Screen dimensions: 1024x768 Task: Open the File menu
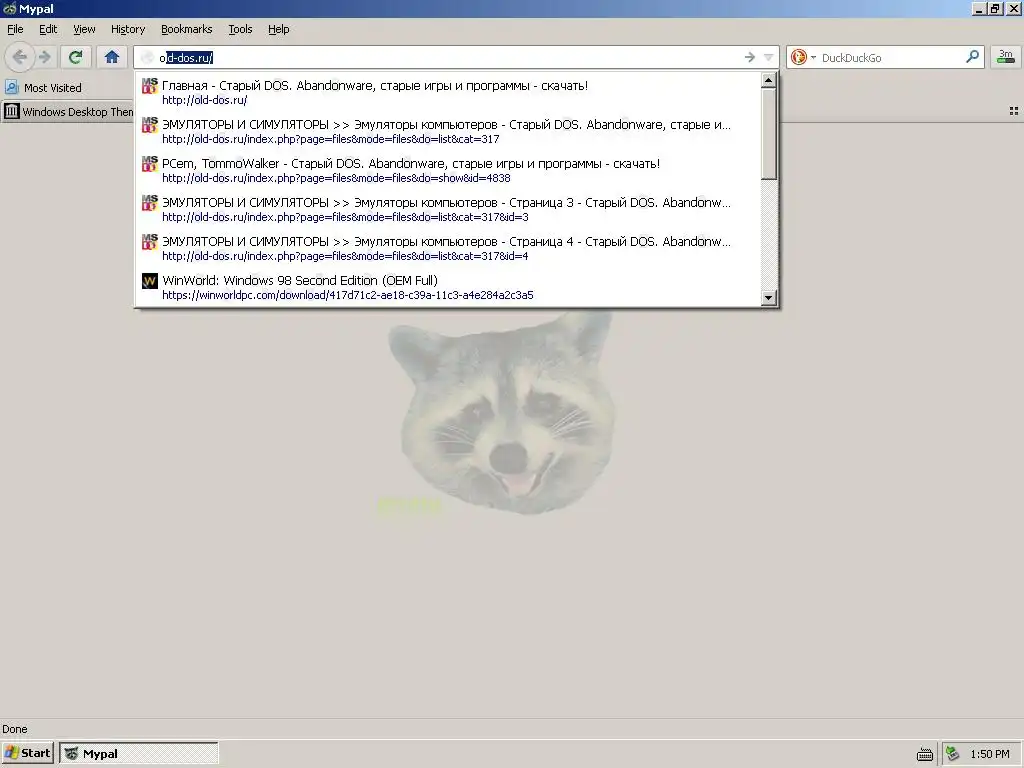coord(15,29)
